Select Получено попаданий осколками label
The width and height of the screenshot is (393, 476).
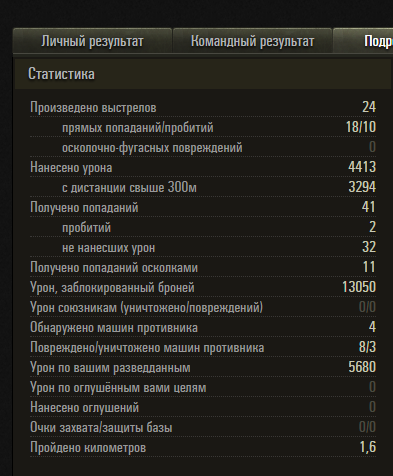point(114,268)
